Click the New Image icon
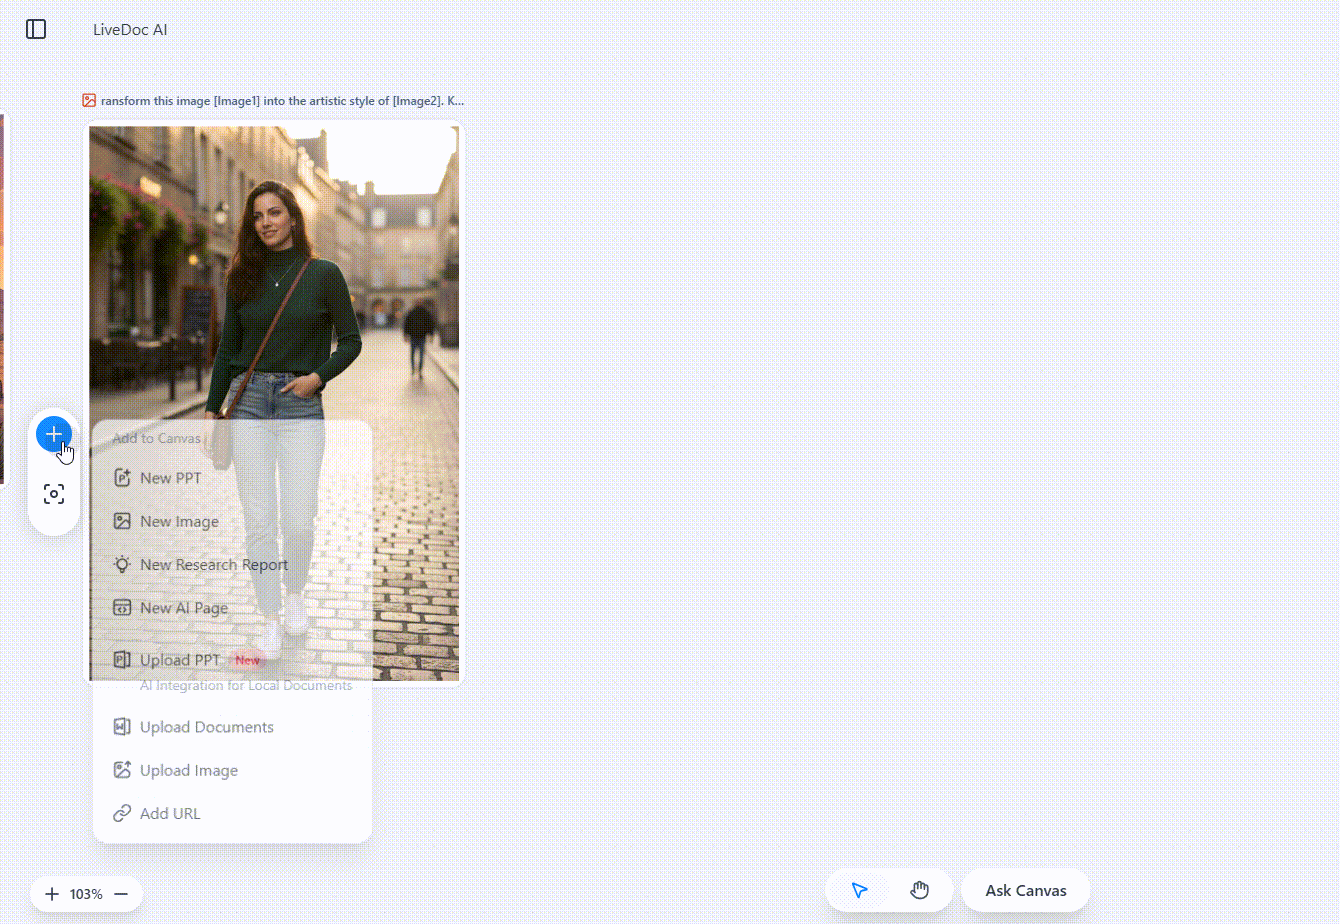Screen dimensions: 1340x924 point(121,521)
